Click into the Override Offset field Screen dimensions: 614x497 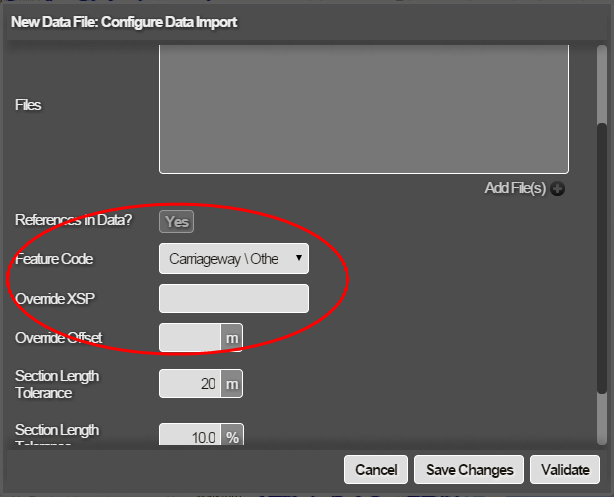(x=190, y=338)
